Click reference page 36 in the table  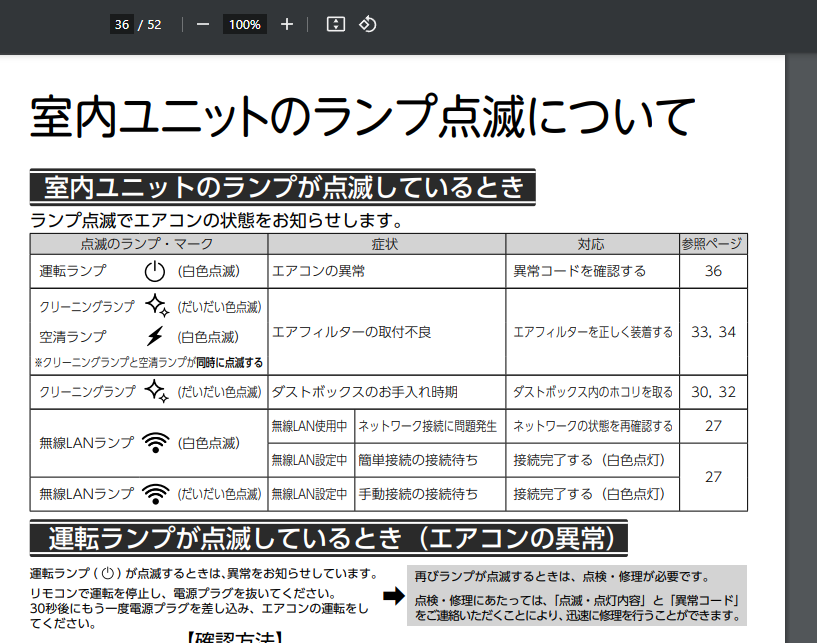tap(712, 271)
